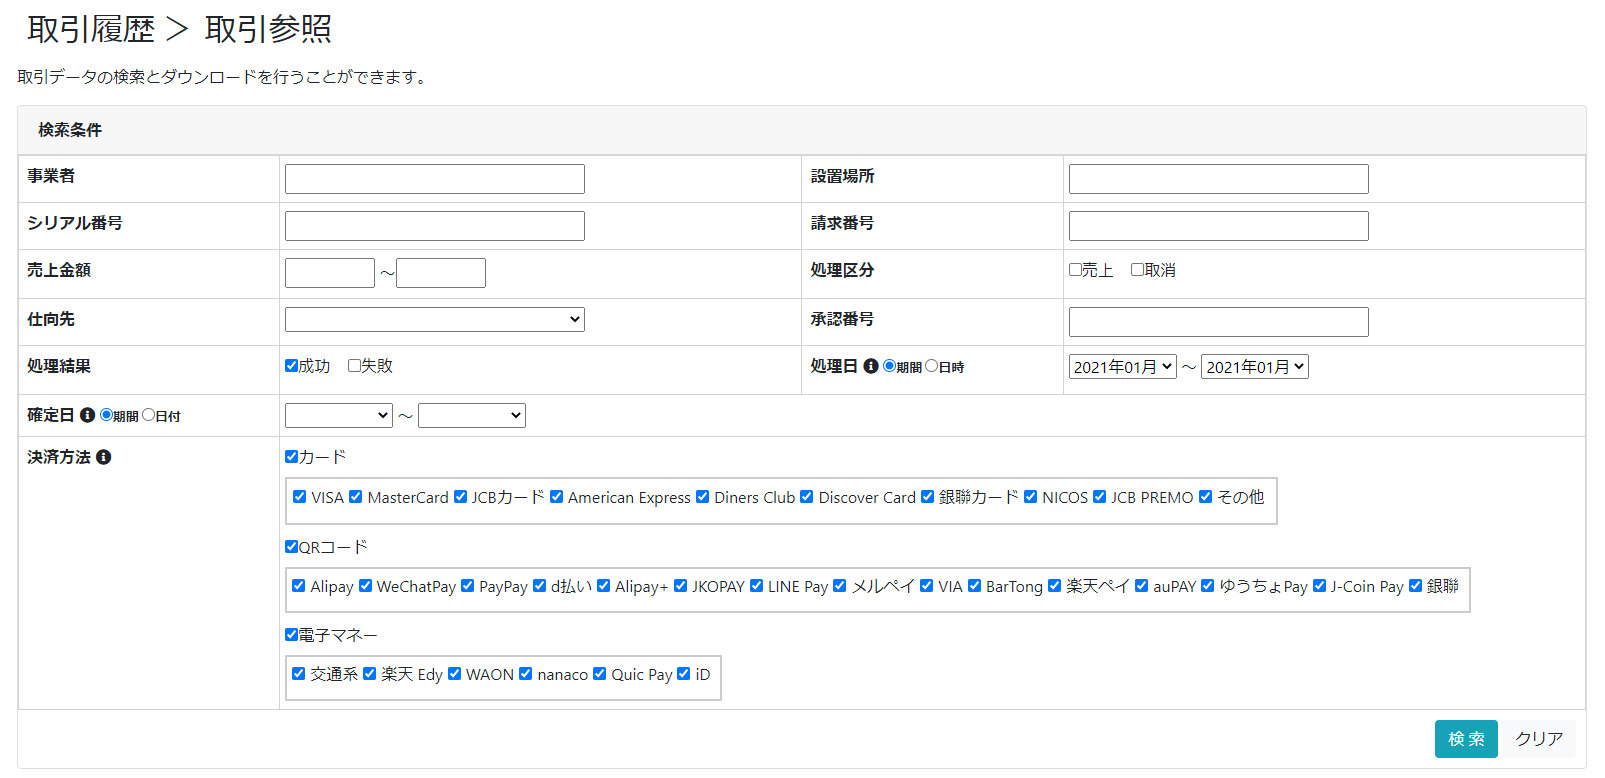Focus the 設置場所 input field

(1219, 179)
